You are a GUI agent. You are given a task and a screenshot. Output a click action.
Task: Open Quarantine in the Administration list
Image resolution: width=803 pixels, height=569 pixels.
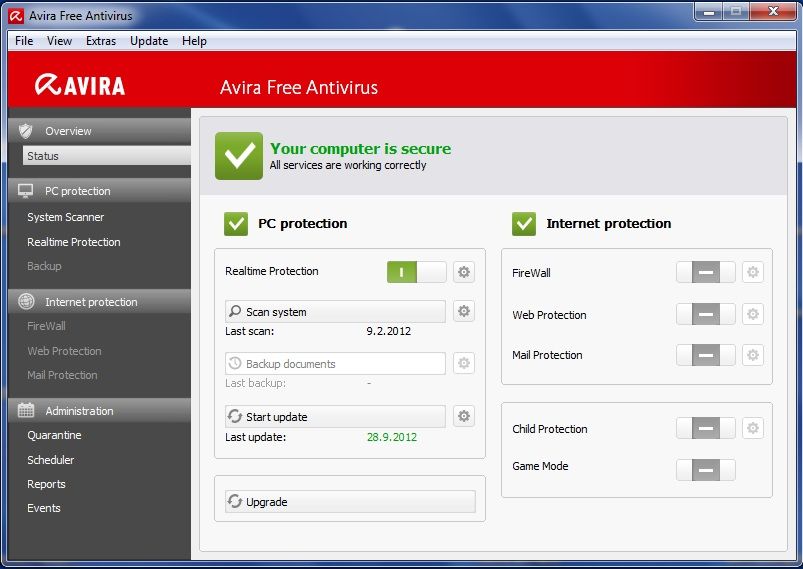point(54,436)
